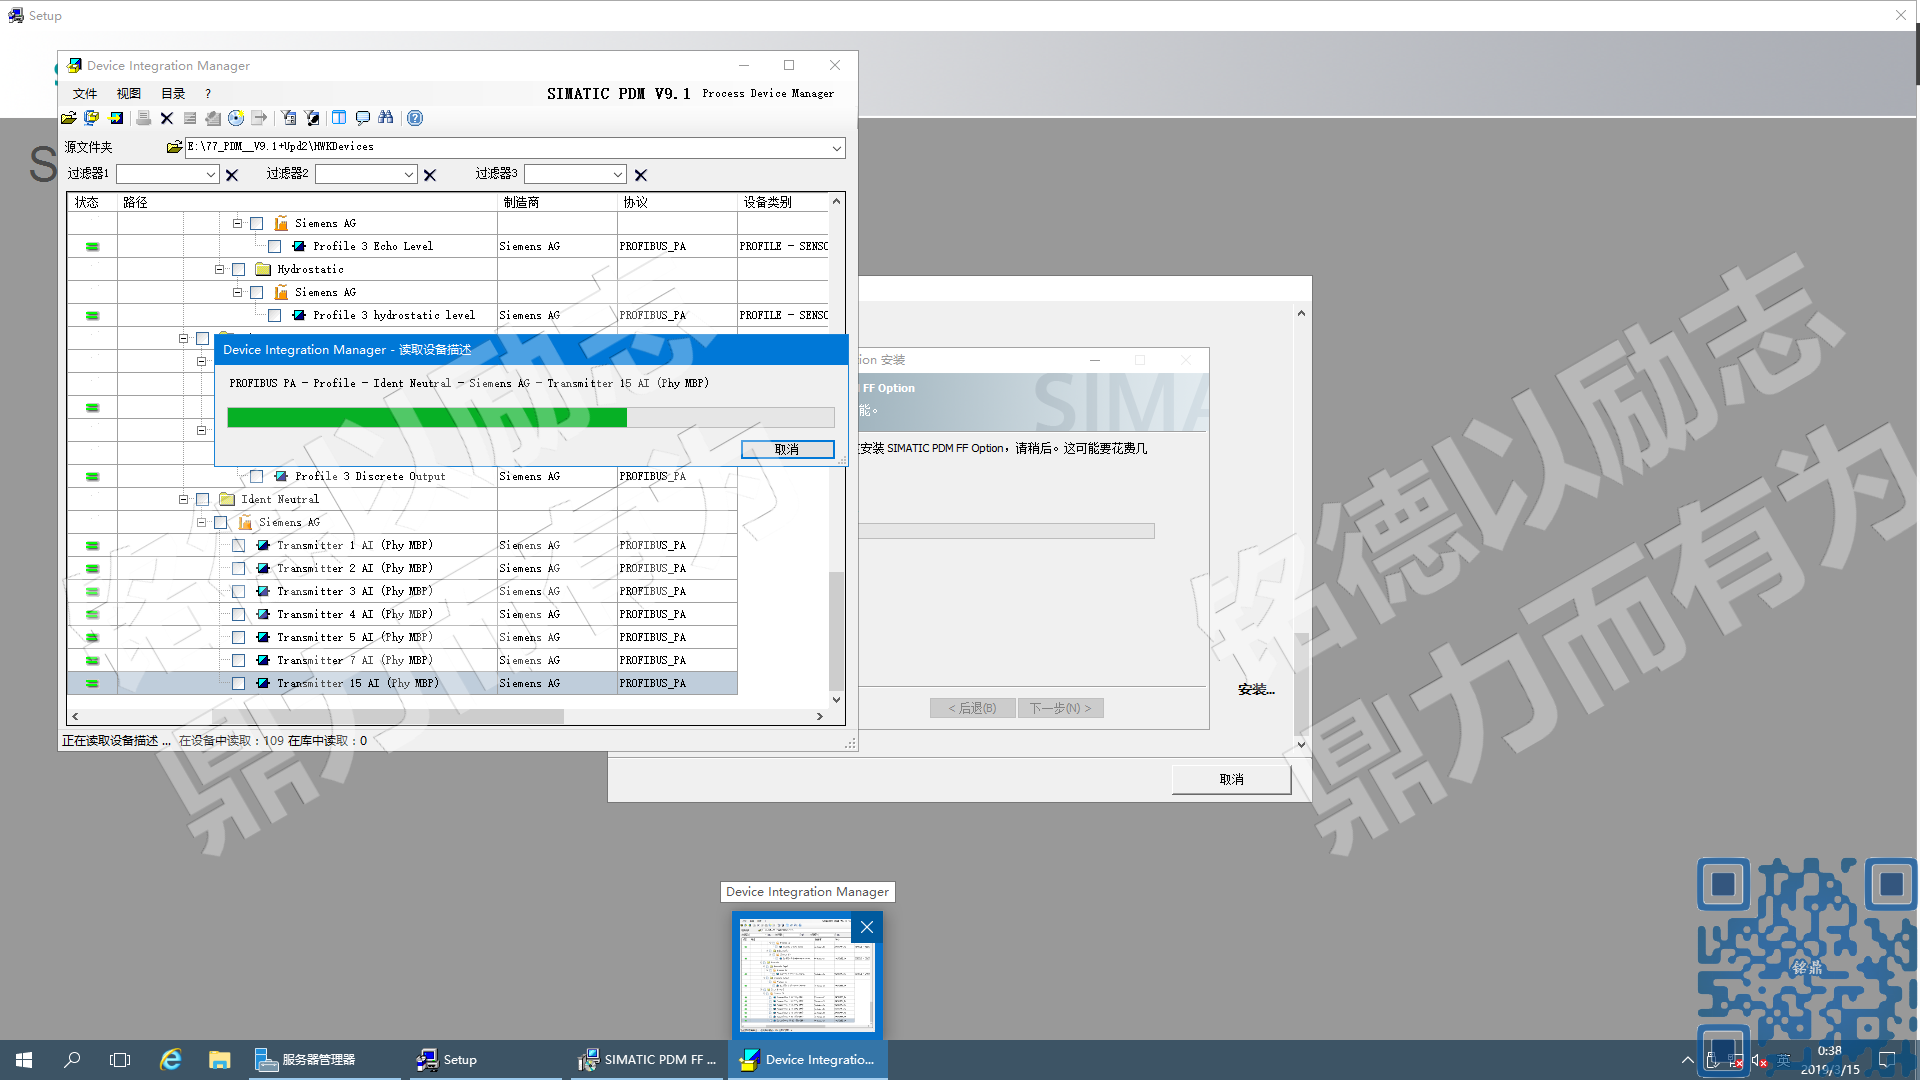The width and height of the screenshot is (1920, 1080).
Task: Click the export arrow toolbar icon
Action: [259, 118]
